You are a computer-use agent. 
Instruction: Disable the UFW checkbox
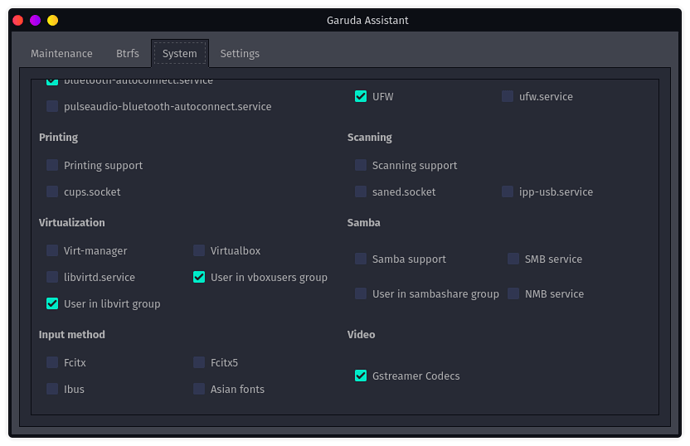[360, 96]
